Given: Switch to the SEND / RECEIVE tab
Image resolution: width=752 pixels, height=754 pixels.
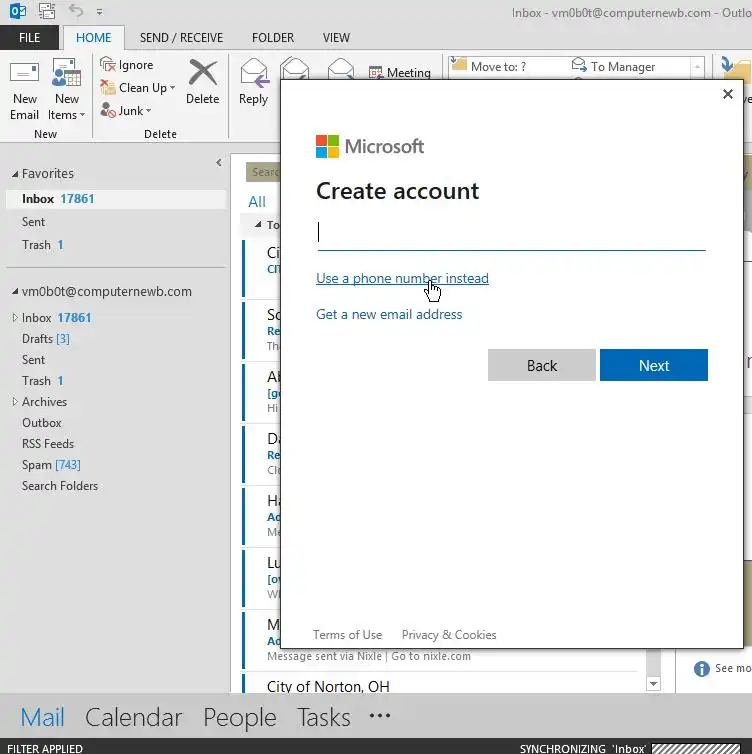Looking at the screenshot, I should (181, 38).
